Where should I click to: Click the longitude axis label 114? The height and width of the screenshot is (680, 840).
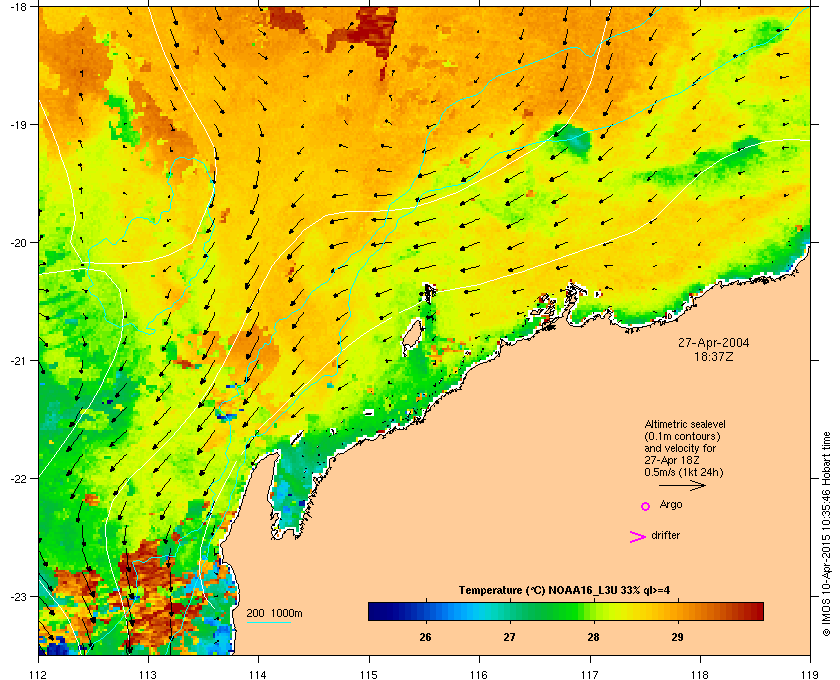click(x=258, y=675)
